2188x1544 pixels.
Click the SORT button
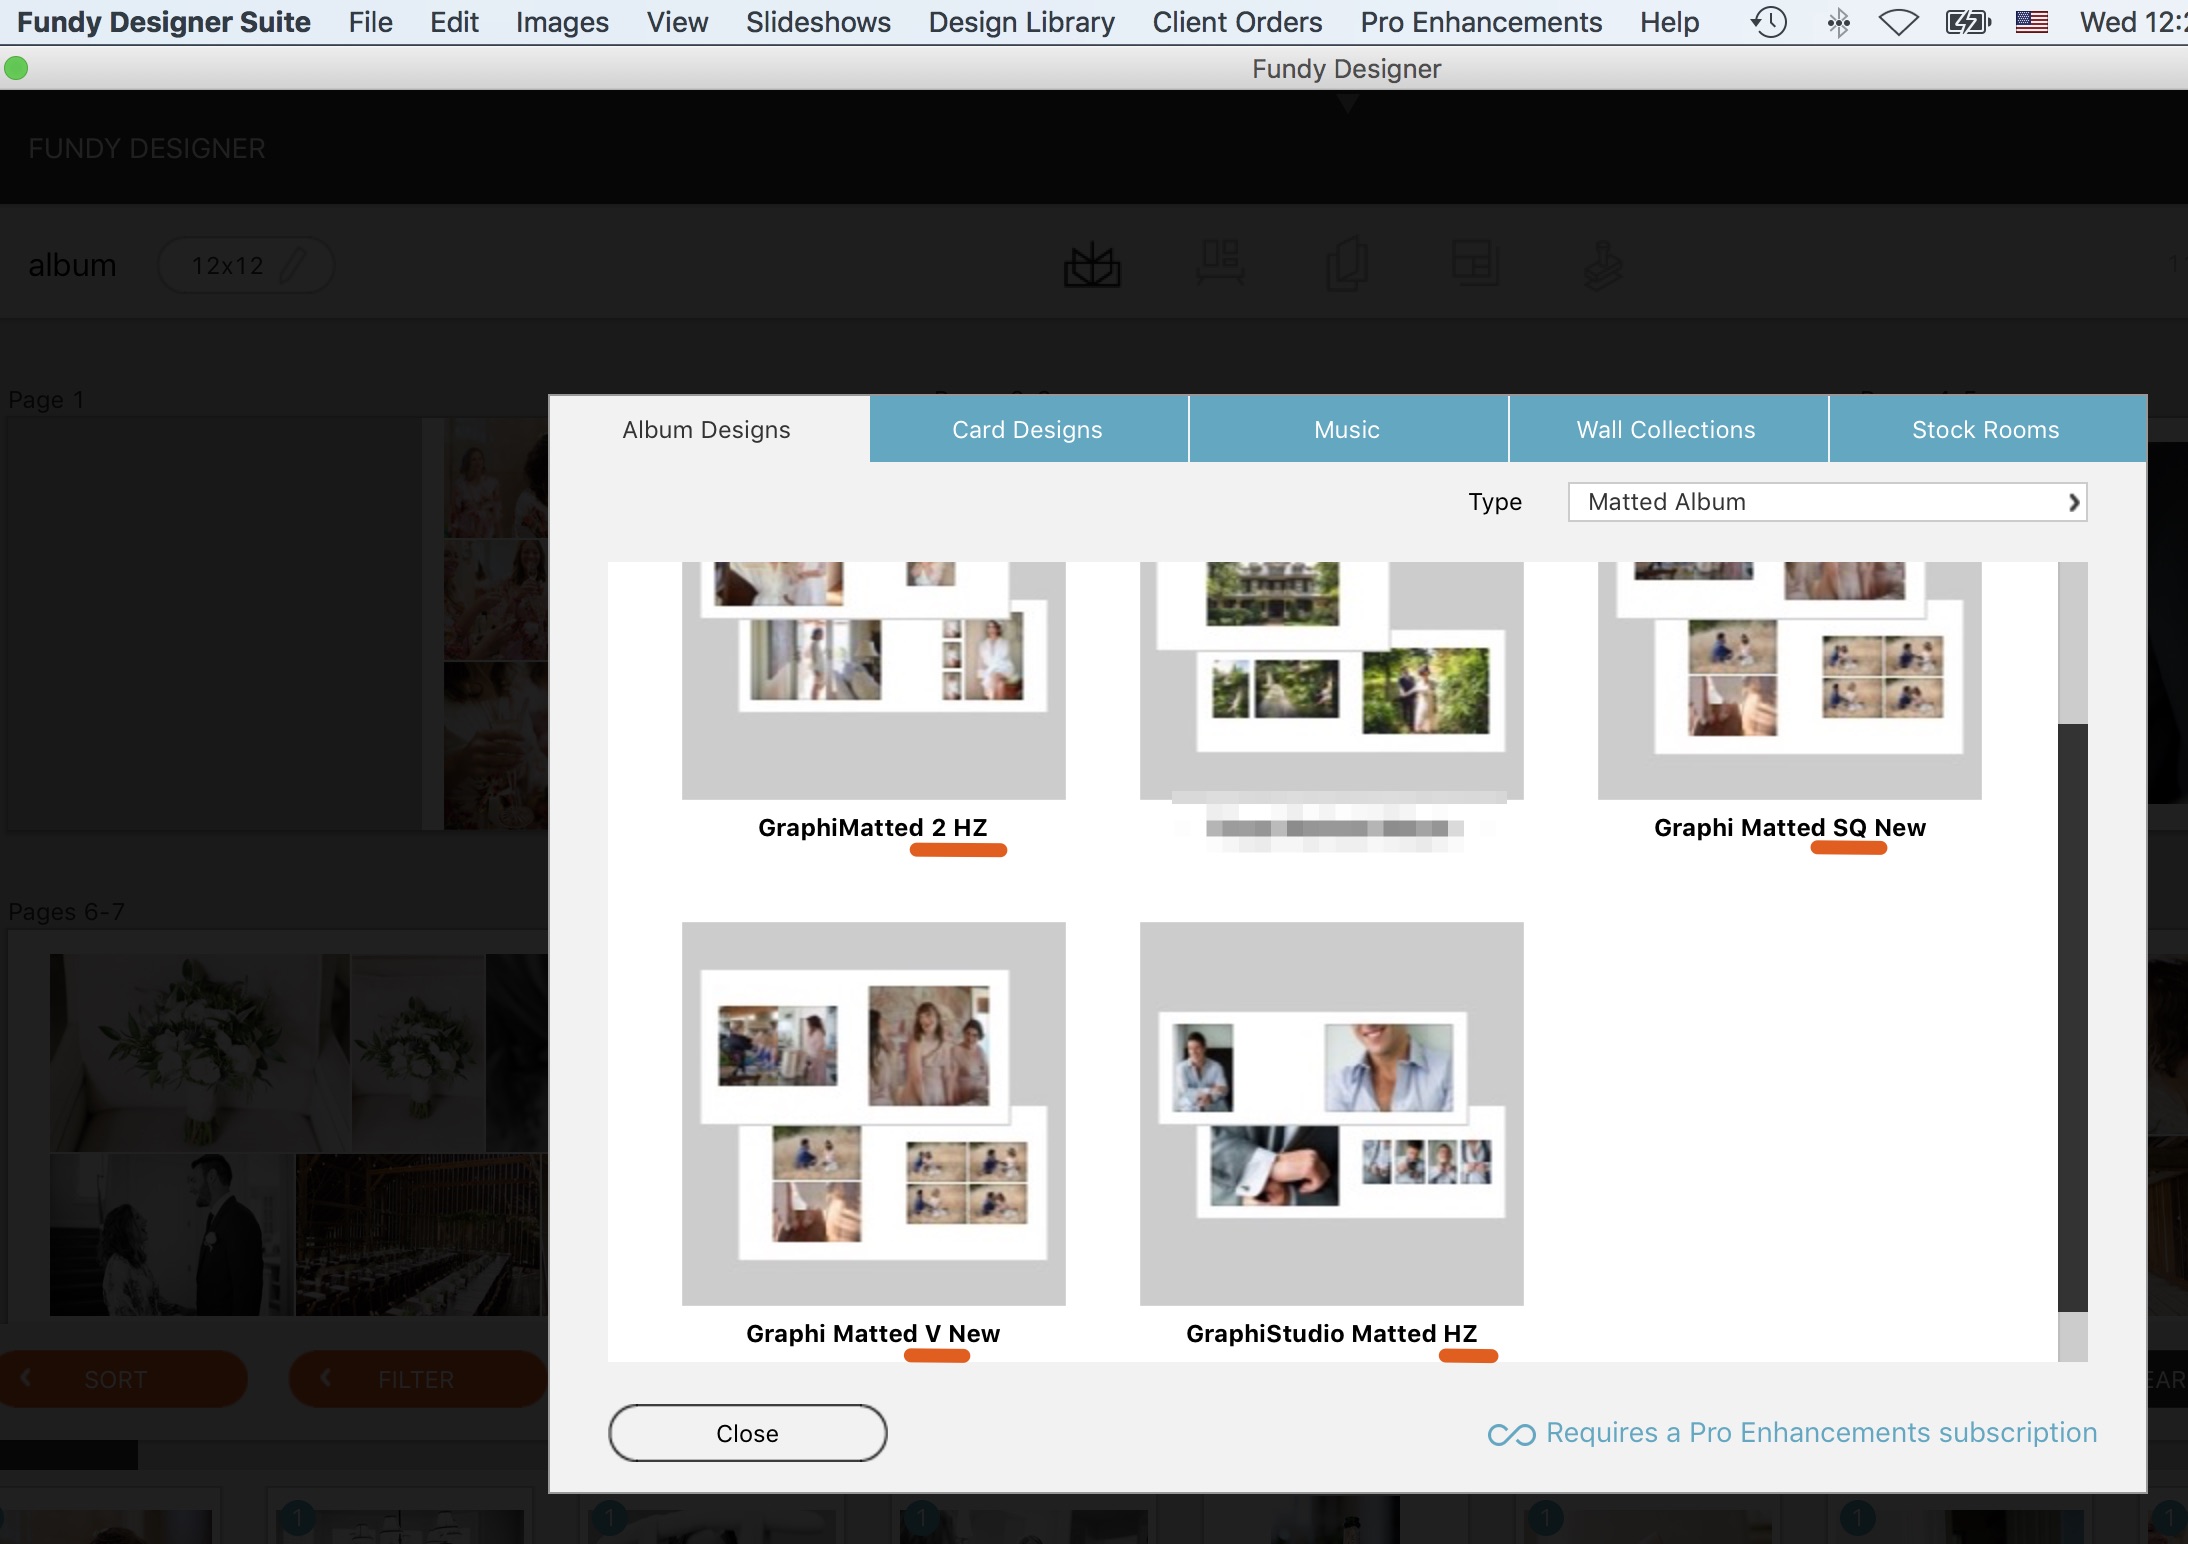pyautogui.click(x=123, y=1379)
